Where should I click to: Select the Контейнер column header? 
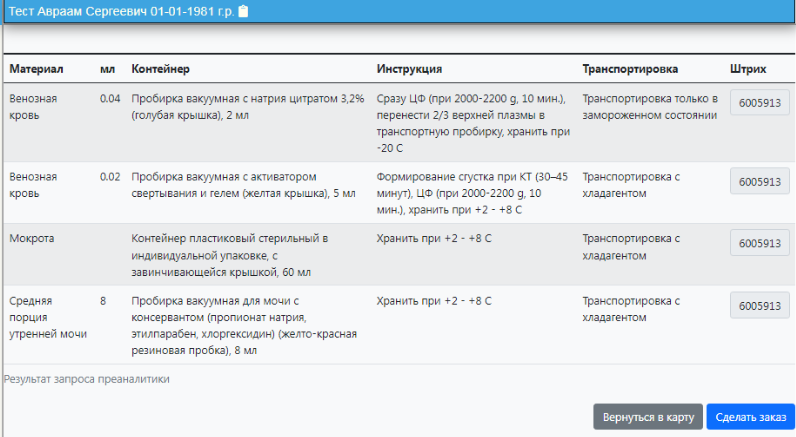coord(161,69)
